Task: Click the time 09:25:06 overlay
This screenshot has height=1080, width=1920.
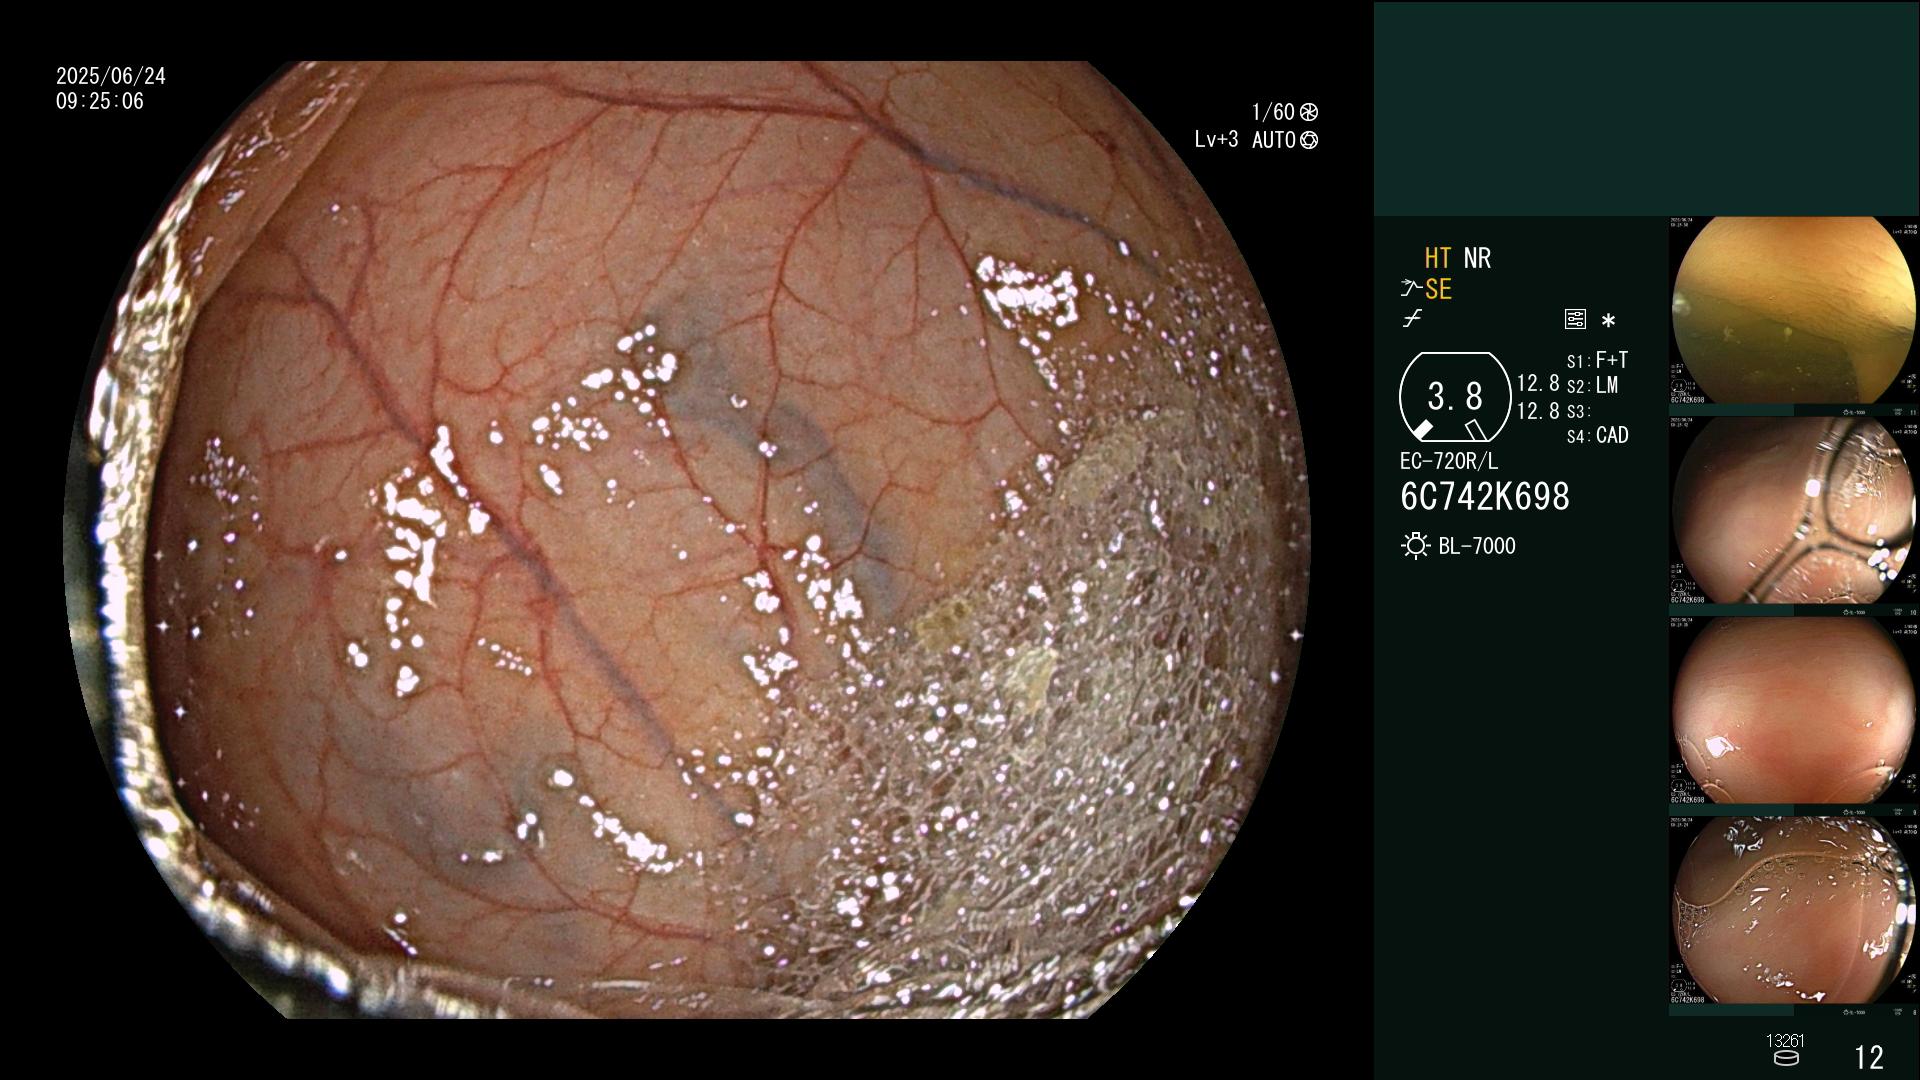Action: click(100, 101)
